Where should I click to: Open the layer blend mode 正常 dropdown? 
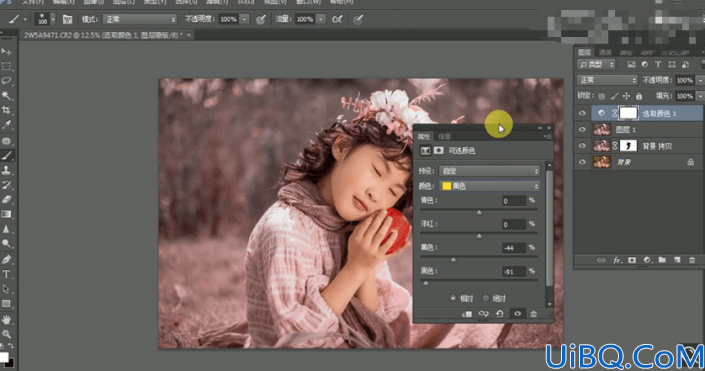pyautogui.click(x=607, y=80)
